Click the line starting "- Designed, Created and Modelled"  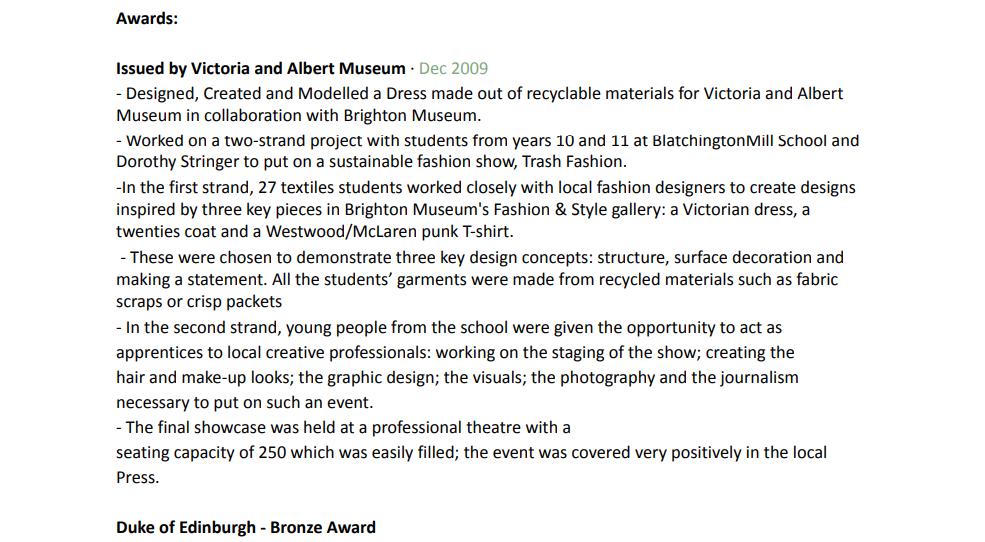click(480, 93)
